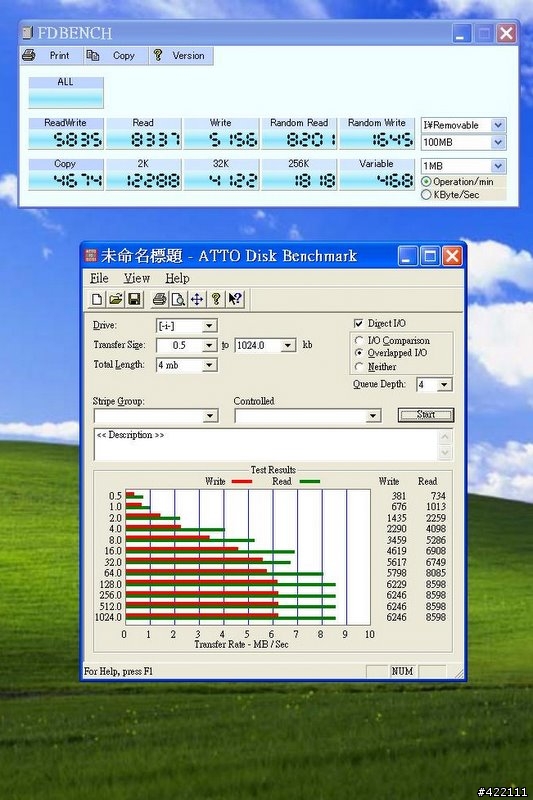Click the write value 5617 in results
The image size is (533, 800).
(x=396, y=562)
